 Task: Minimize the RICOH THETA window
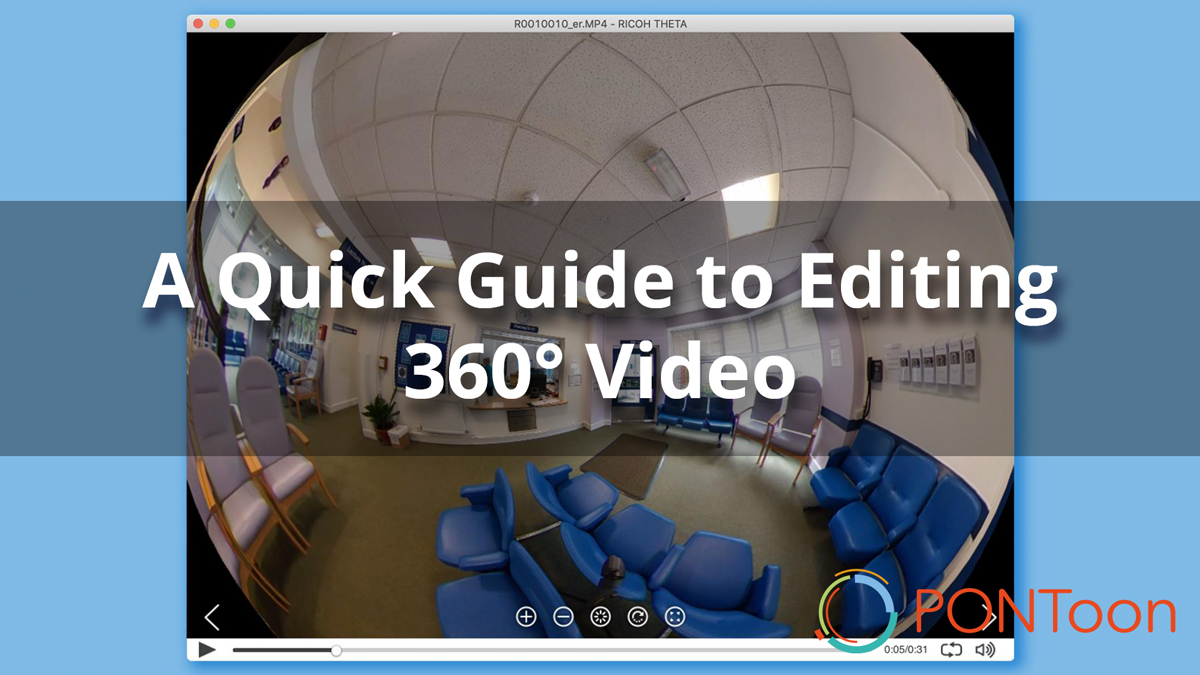coord(214,23)
